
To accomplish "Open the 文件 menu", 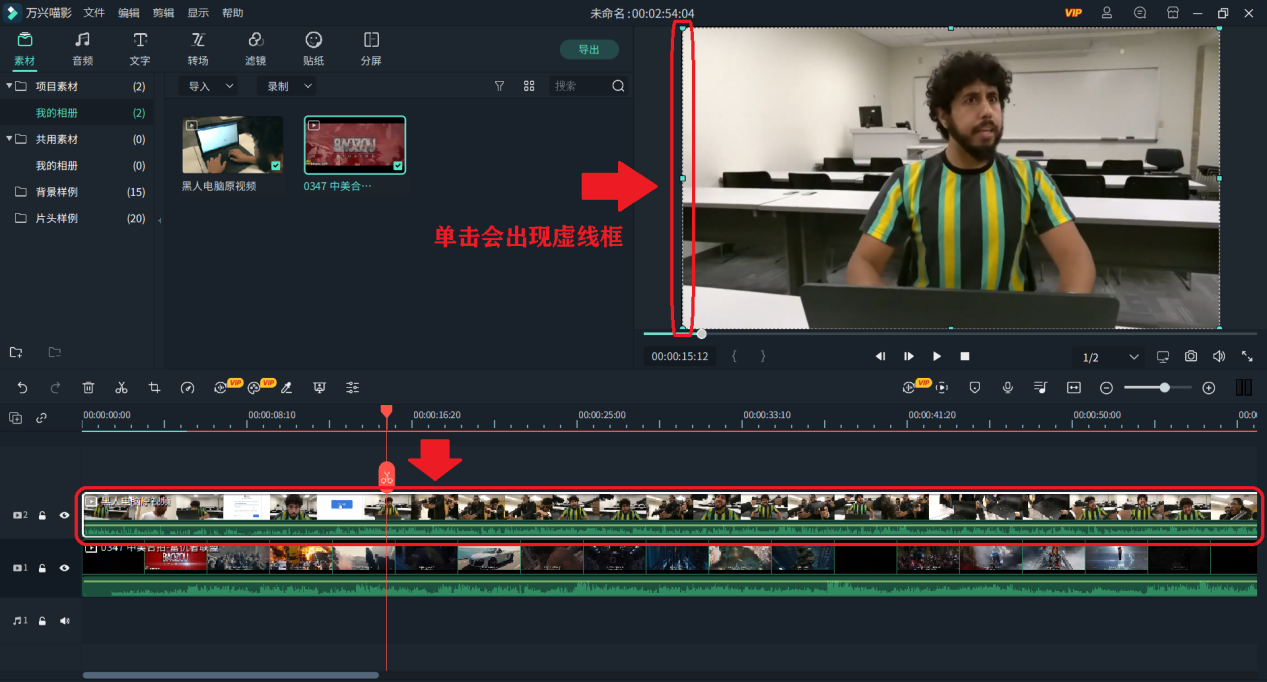I will (x=94, y=13).
